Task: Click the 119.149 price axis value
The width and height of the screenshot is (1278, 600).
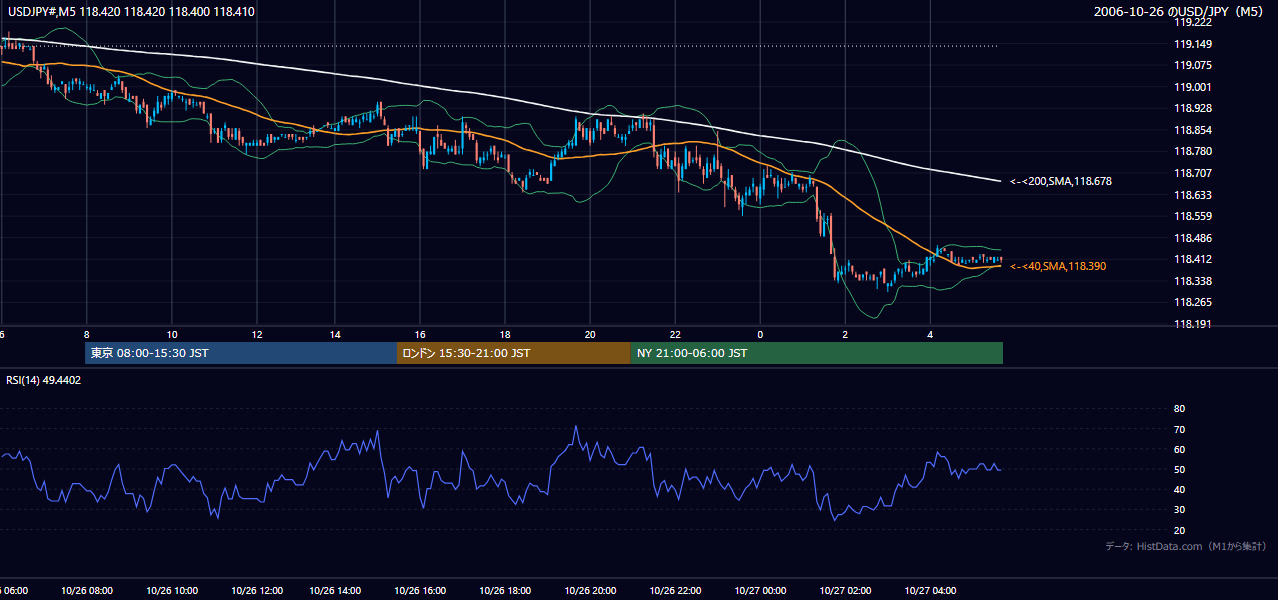Action: point(1193,44)
